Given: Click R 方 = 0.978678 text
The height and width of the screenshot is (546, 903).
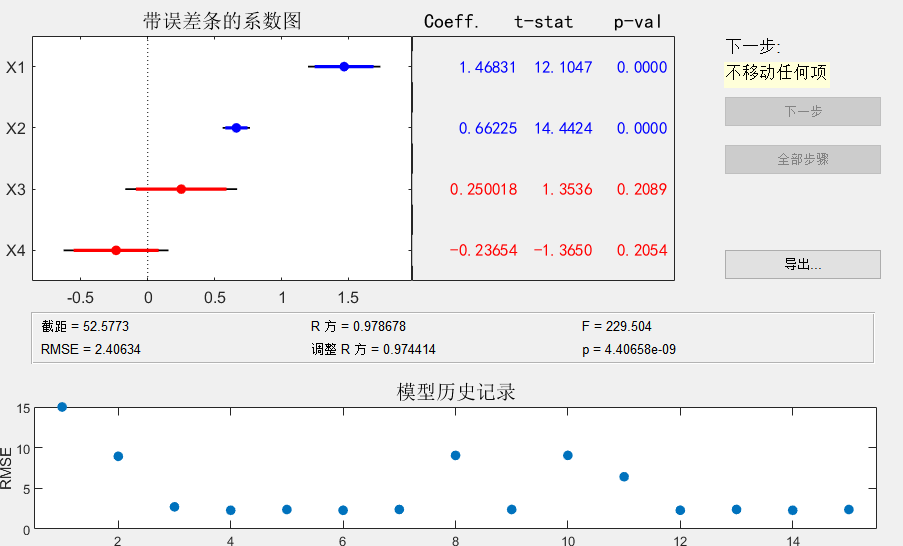Looking at the screenshot, I should click(358, 327).
